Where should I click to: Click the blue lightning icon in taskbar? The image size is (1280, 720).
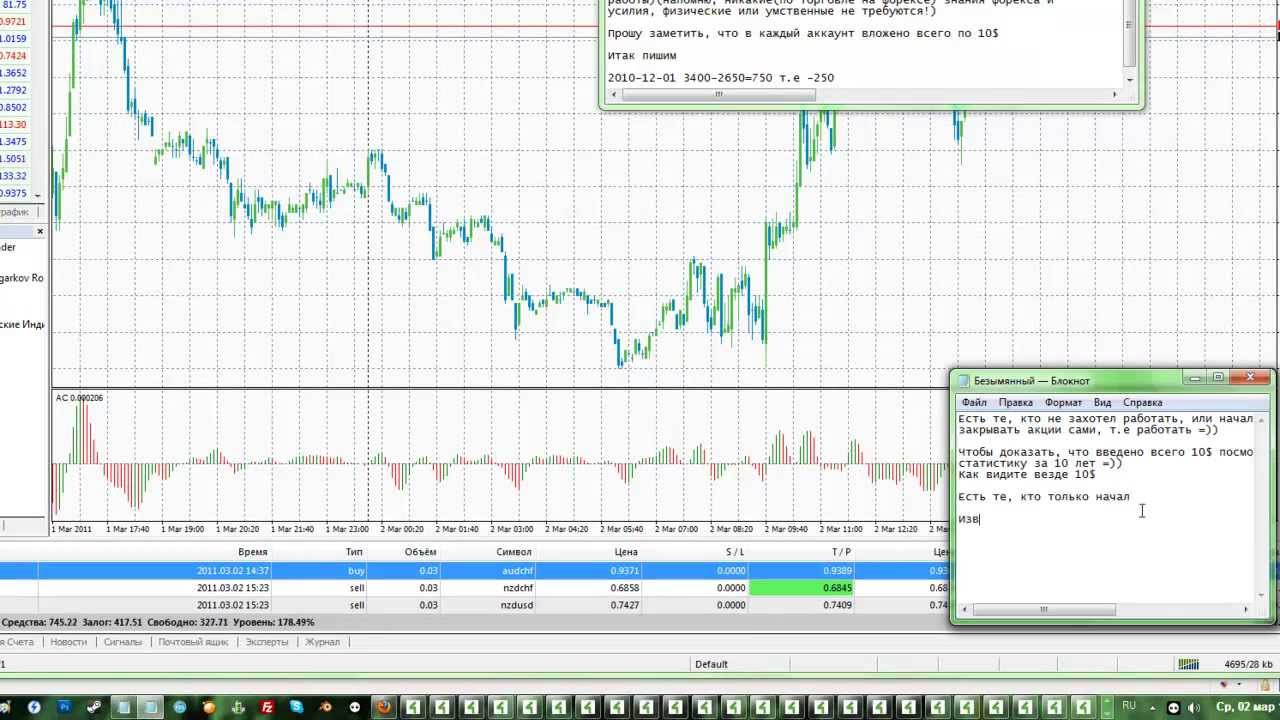[34, 707]
